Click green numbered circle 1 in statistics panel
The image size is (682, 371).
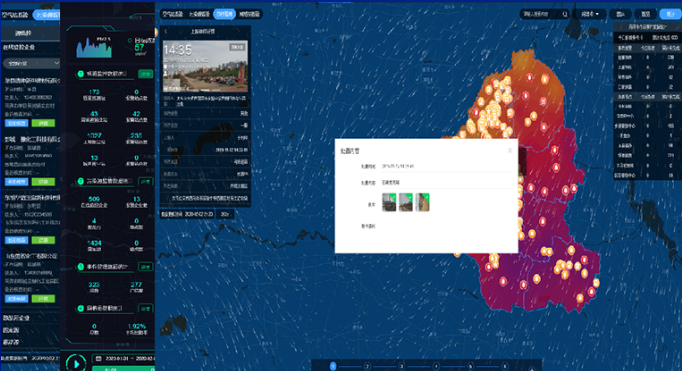tap(80, 74)
